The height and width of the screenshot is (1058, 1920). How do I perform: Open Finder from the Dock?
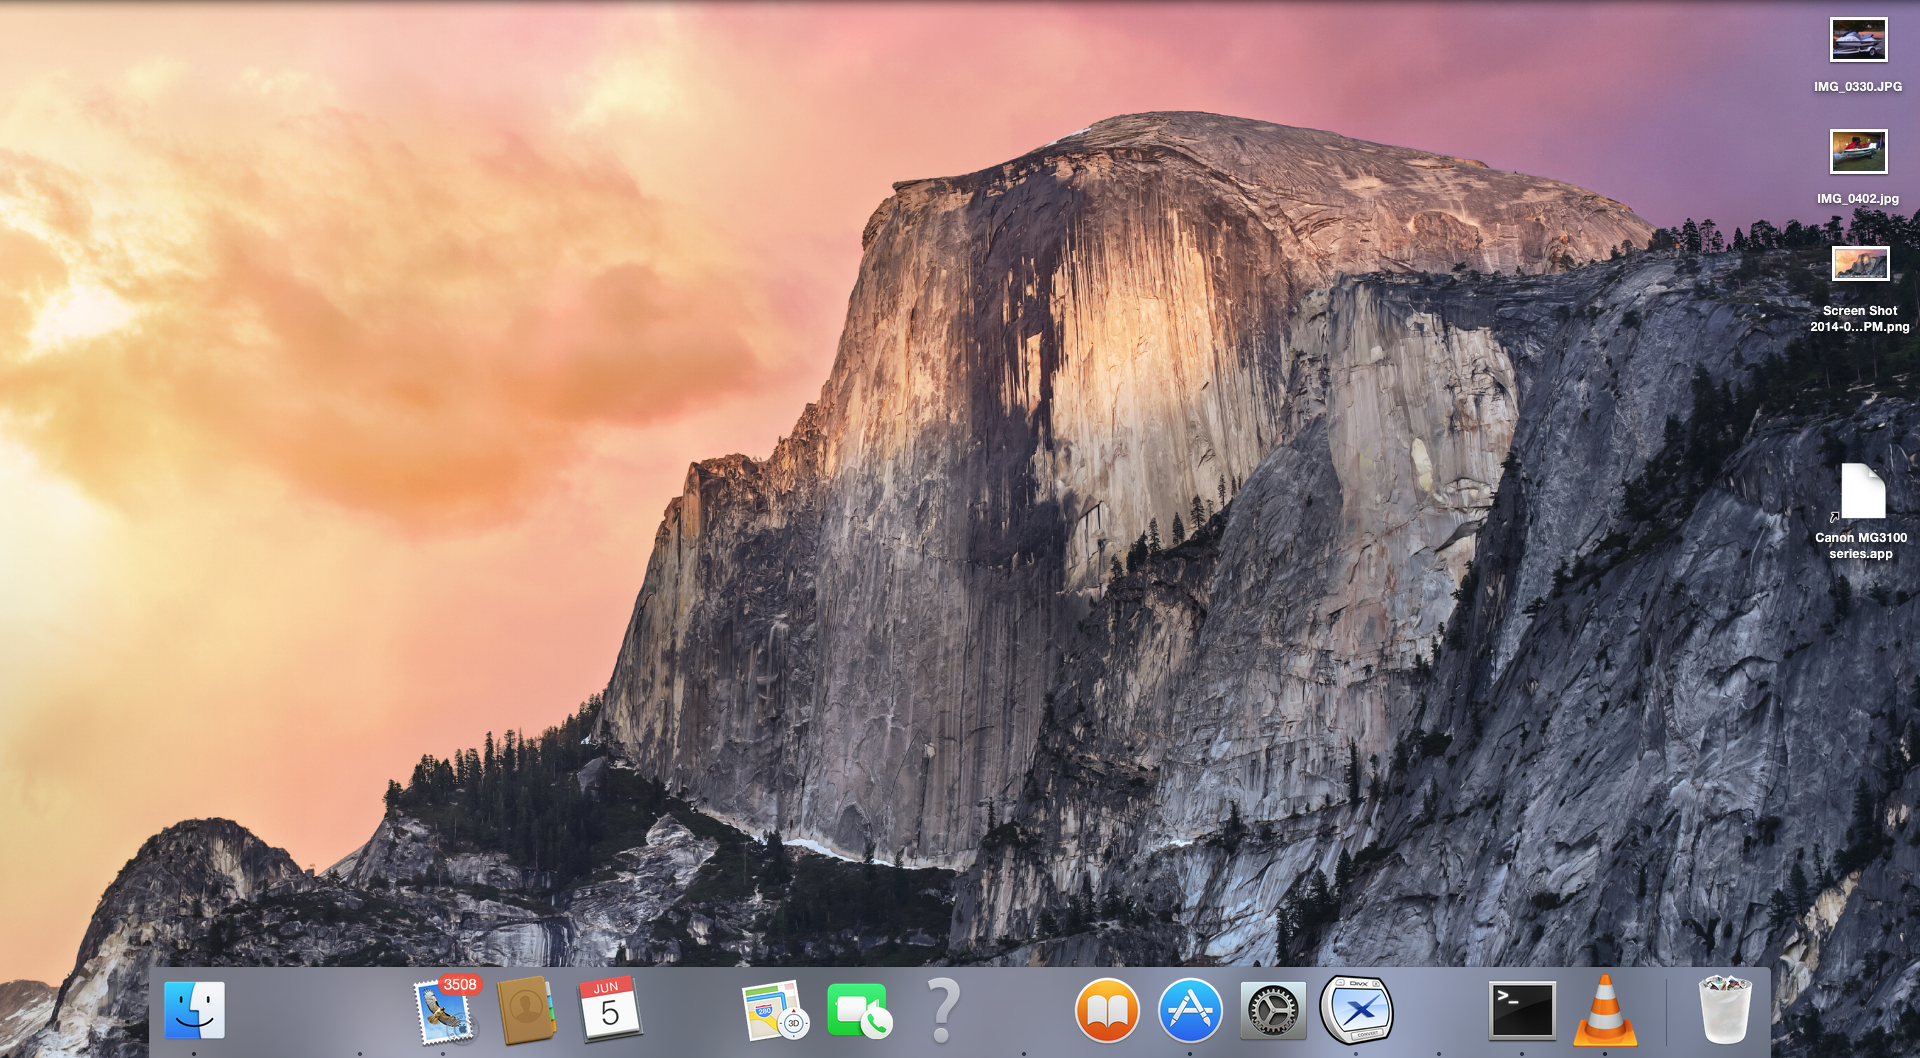click(x=194, y=1010)
